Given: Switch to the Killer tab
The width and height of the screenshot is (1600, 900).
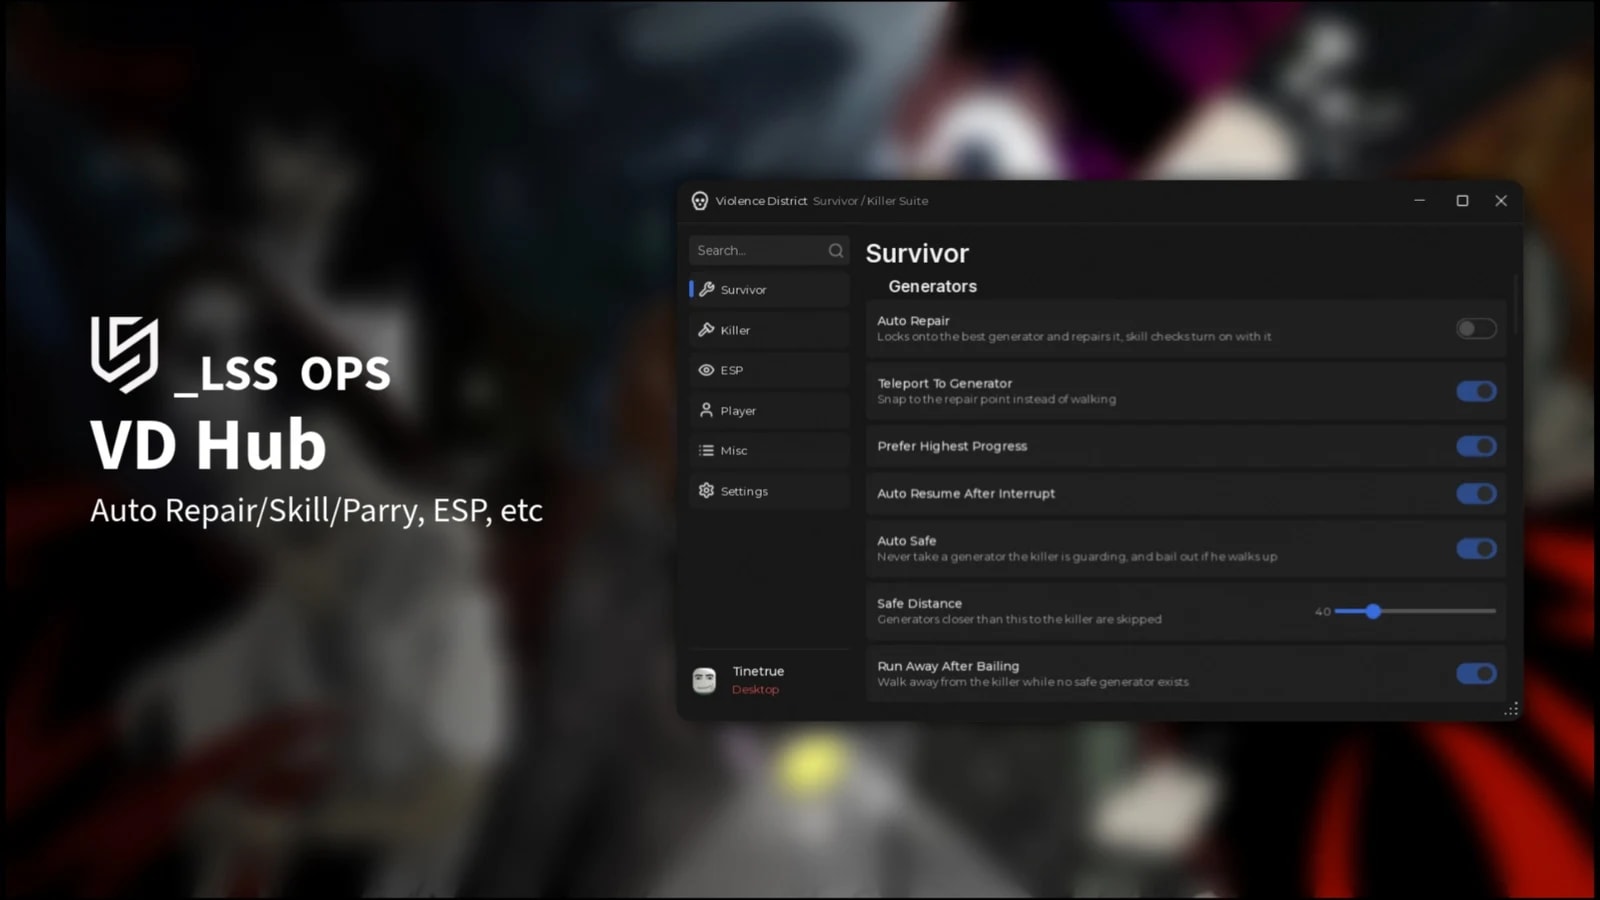Looking at the screenshot, I should click(769, 330).
